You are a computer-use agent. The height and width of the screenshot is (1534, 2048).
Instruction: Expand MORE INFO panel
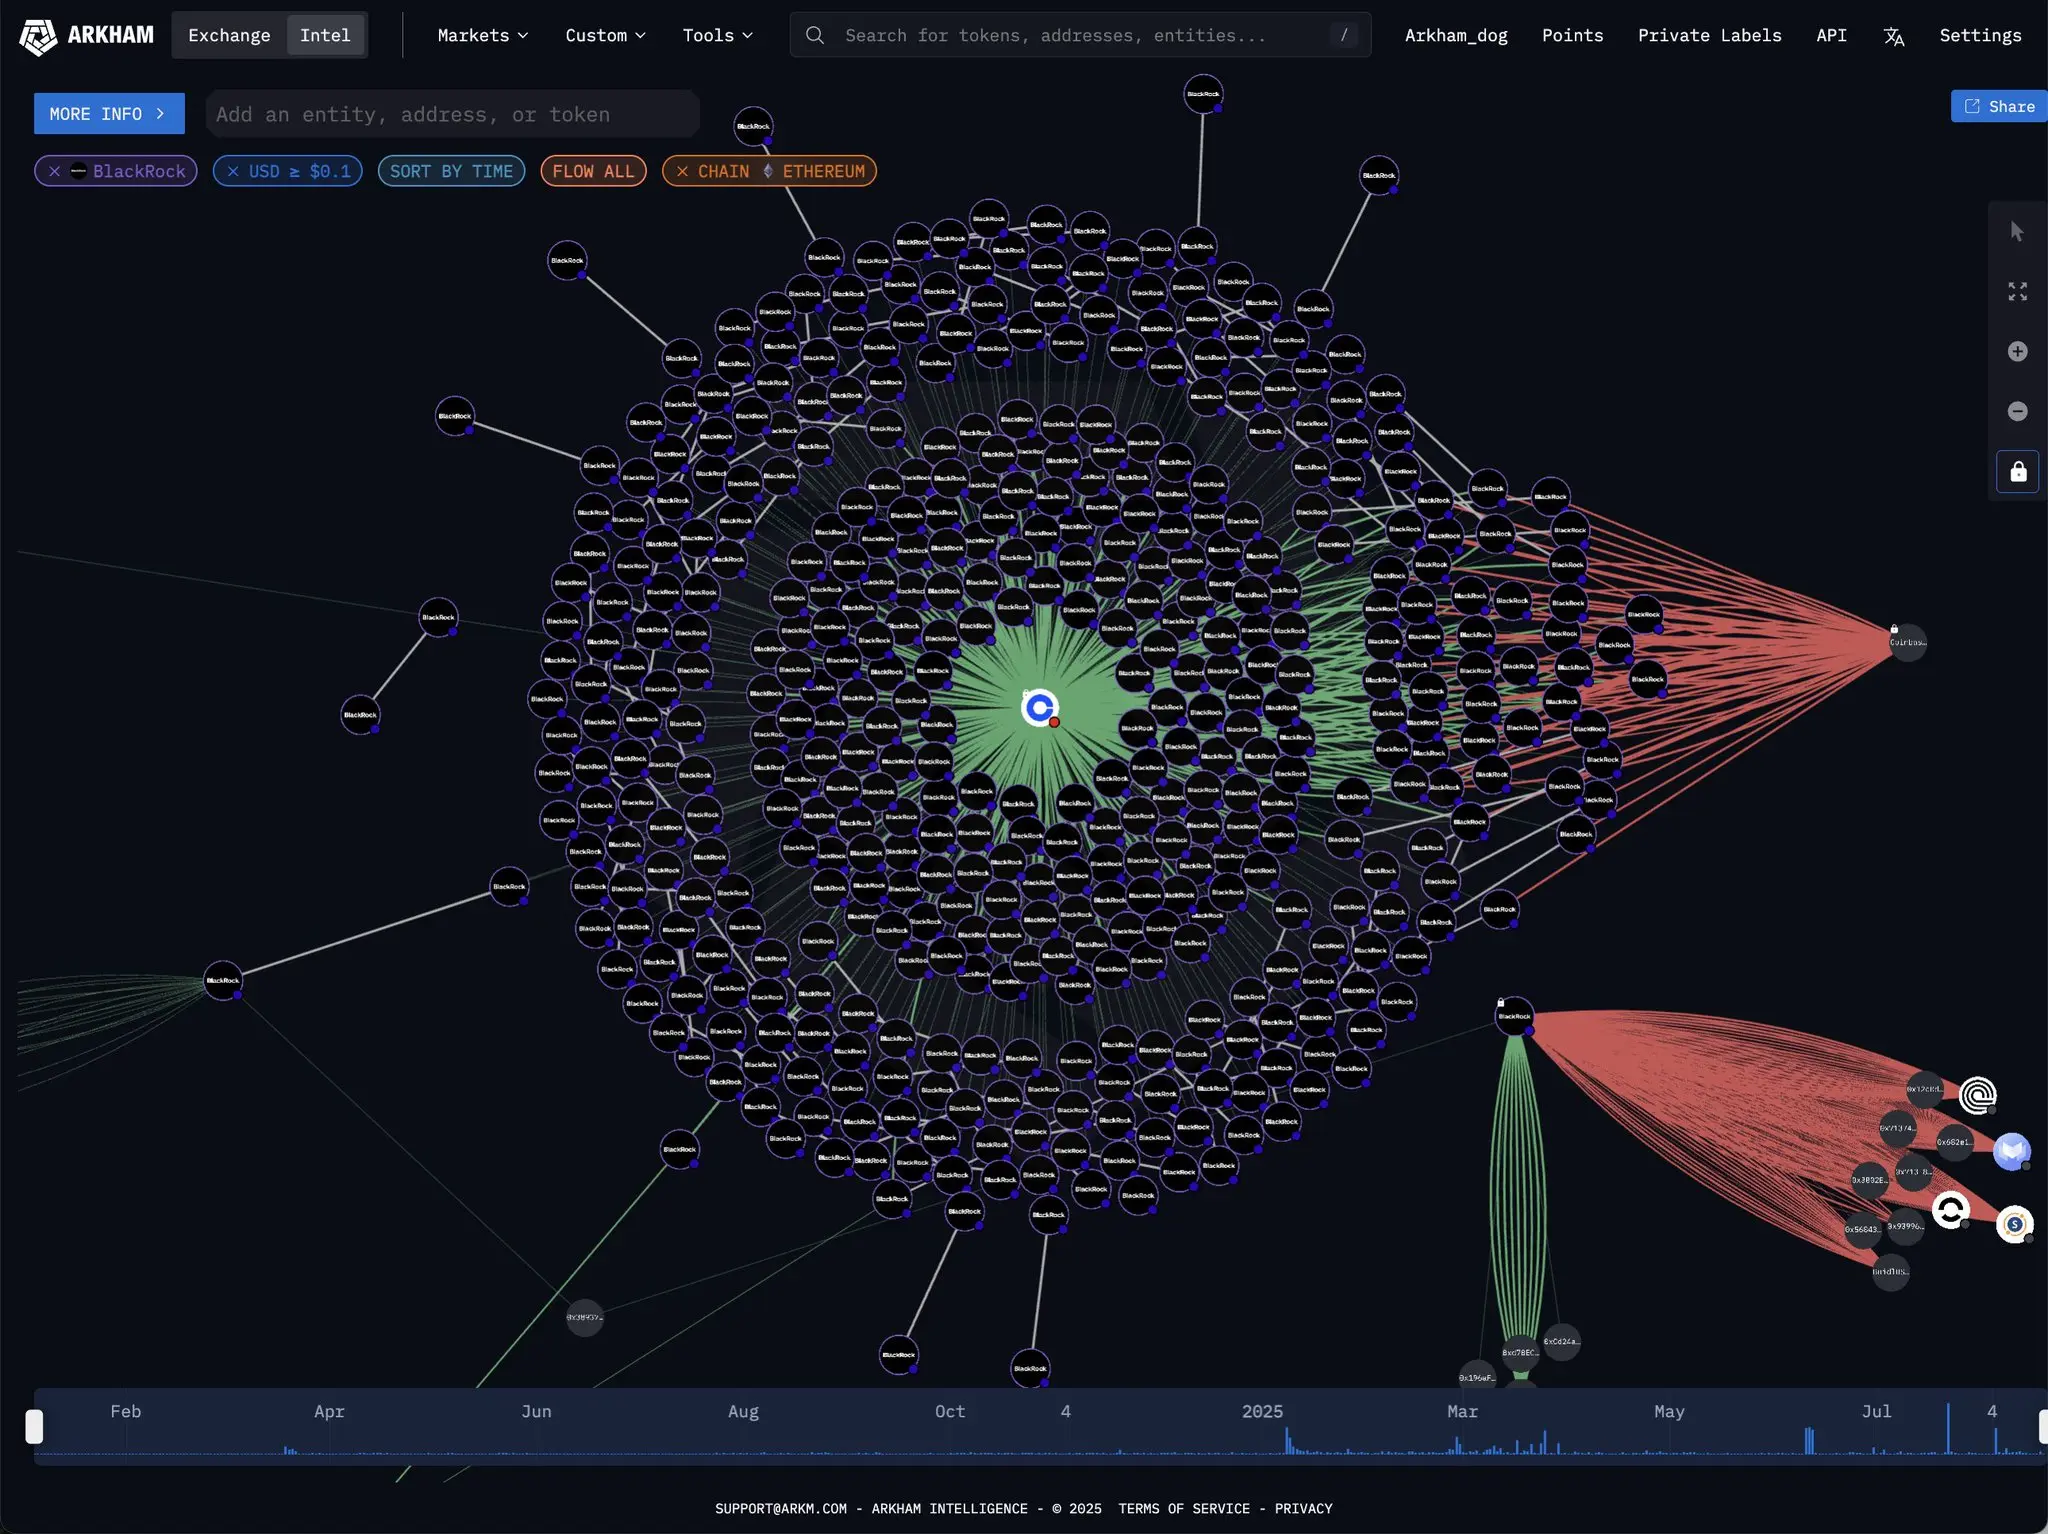(x=109, y=114)
